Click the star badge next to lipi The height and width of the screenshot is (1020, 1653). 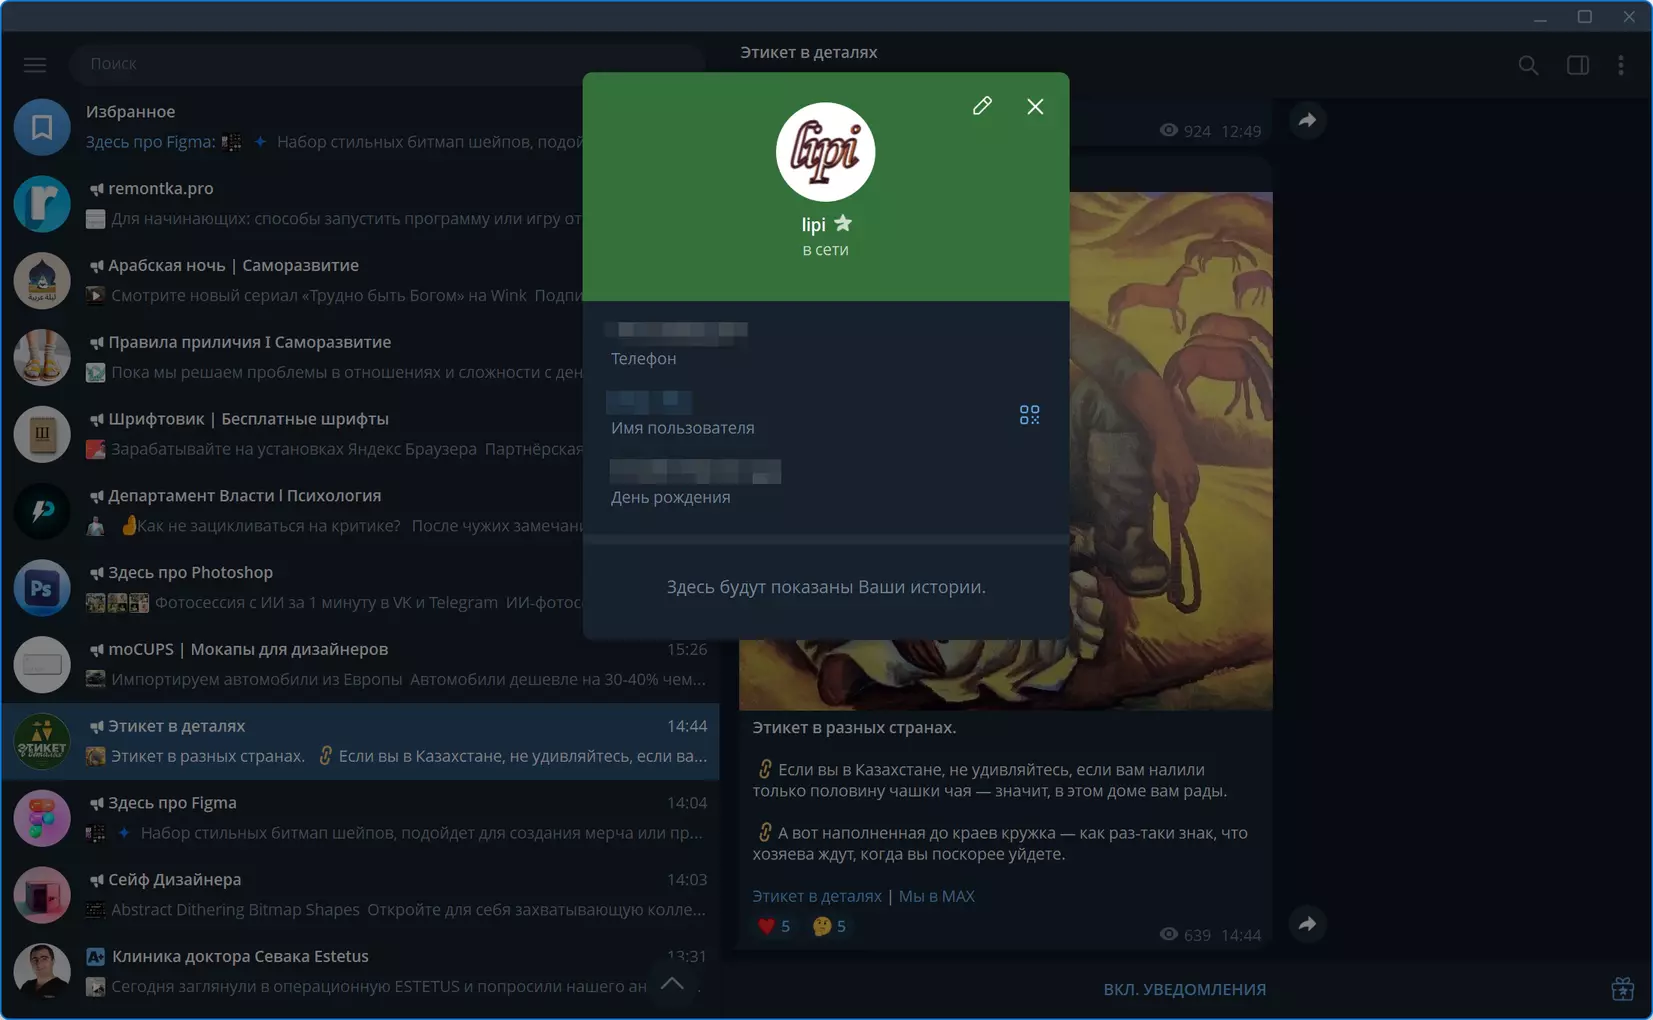[843, 224]
